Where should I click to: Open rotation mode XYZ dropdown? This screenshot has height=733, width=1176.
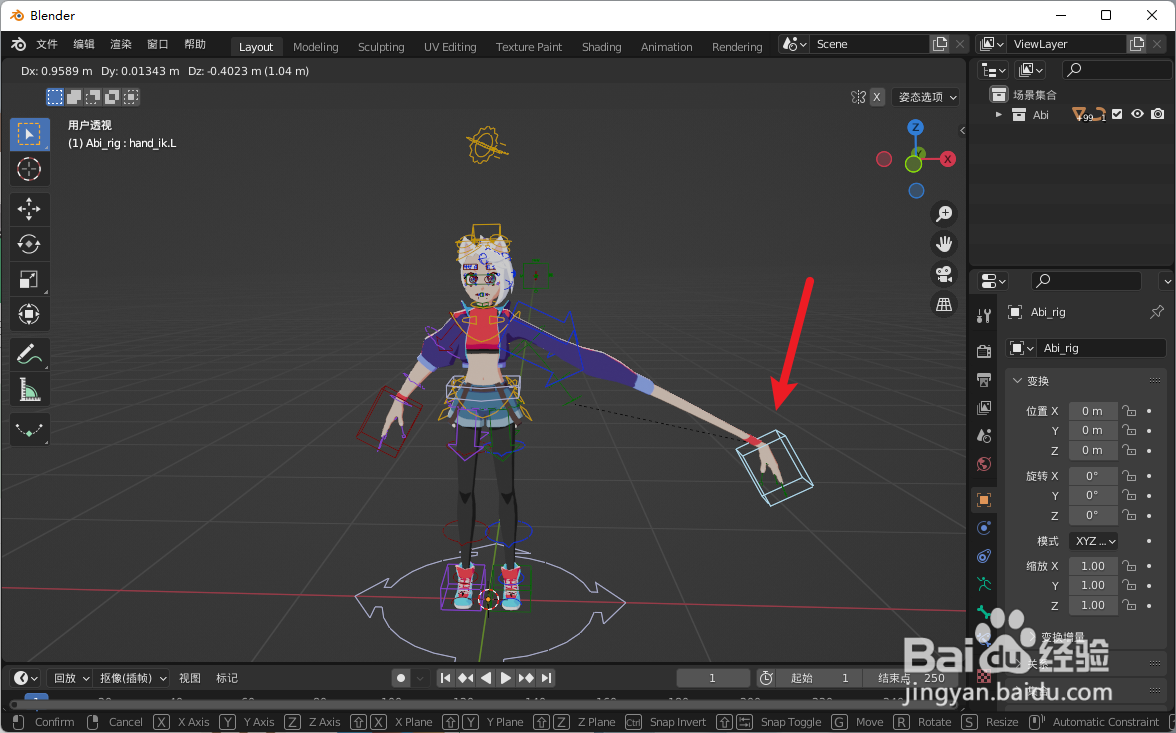pos(1095,541)
